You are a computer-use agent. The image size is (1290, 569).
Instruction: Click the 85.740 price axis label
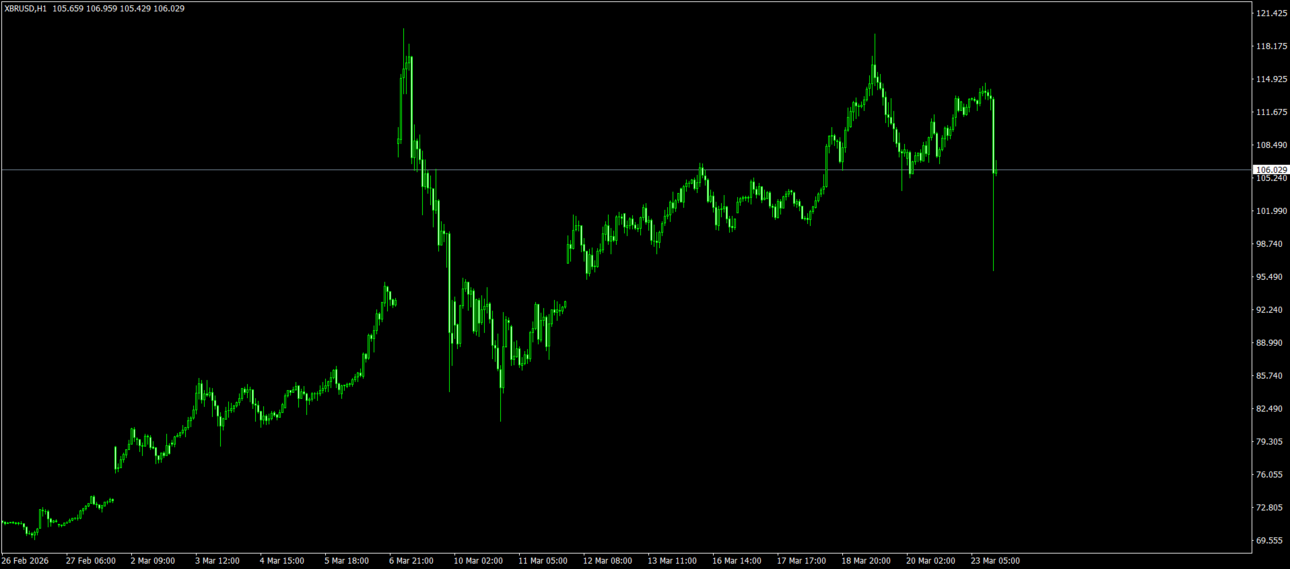1271,376
